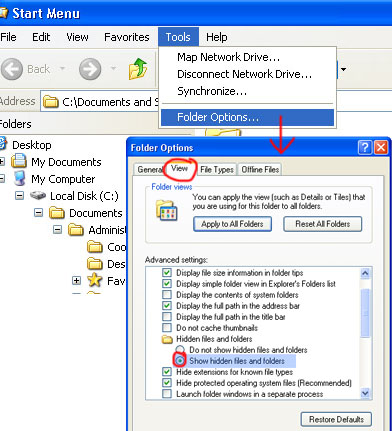
Task: Collapse the Administrator tree node
Action: [58, 229]
